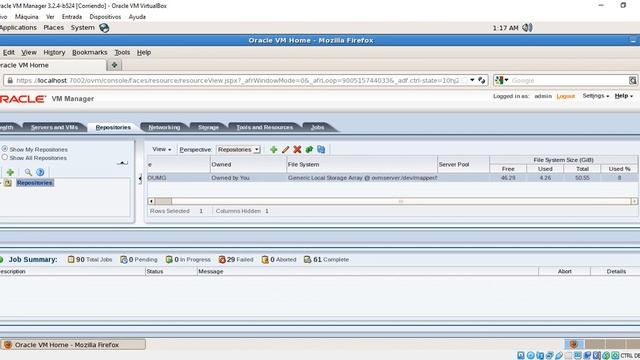Click the GNOME panel web browser globe launcher
Viewport: 640px width, 360px height.
(104, 28)
